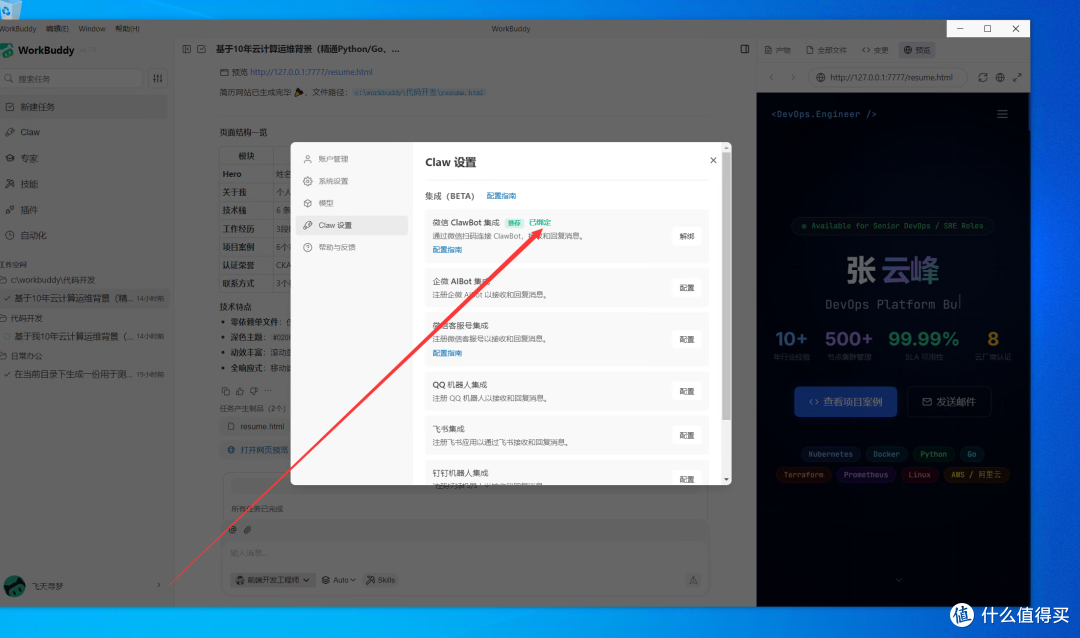Screen dimensions: 1080x638
Task: Click browser forward arrow in preview panel
Action: click(x=793, y=78)
